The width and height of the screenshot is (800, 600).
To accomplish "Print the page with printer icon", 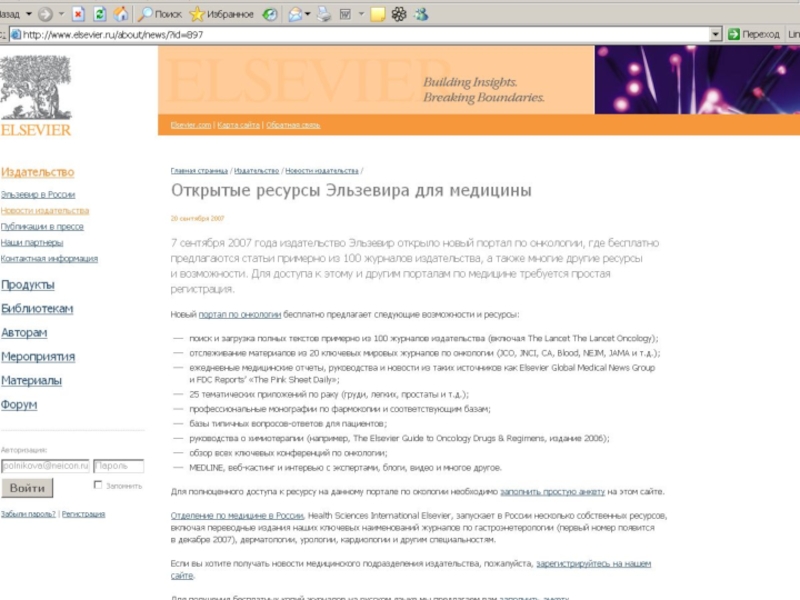I will 323,14.
